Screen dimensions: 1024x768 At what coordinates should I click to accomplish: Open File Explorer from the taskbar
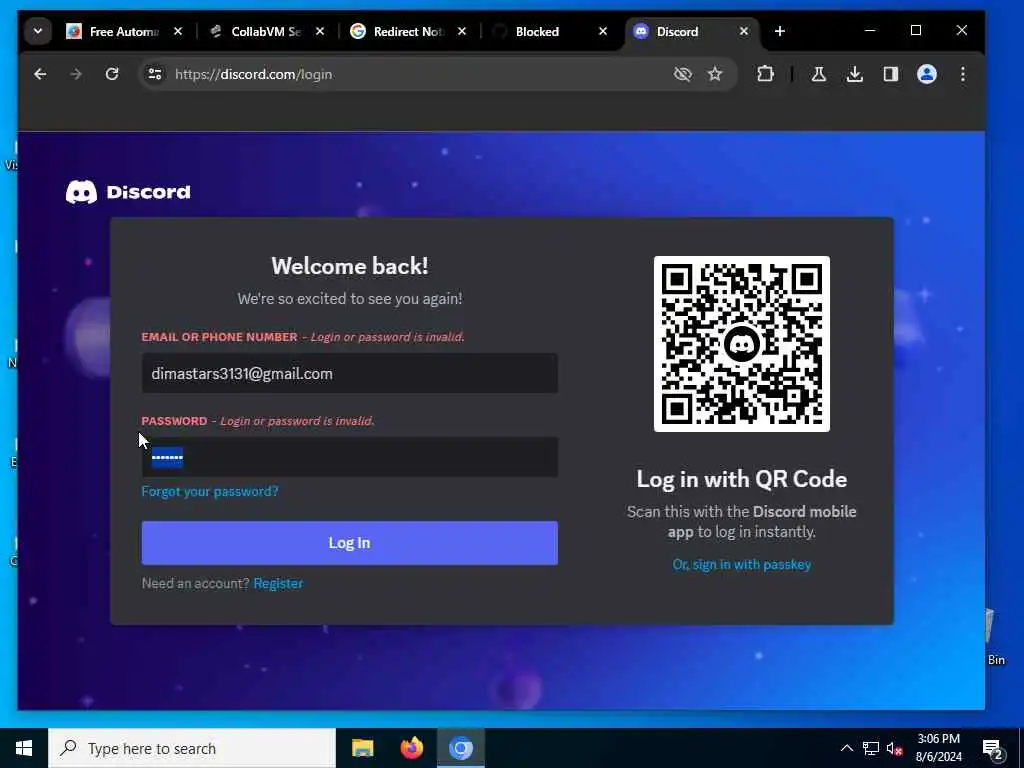[x=362, y=748]
